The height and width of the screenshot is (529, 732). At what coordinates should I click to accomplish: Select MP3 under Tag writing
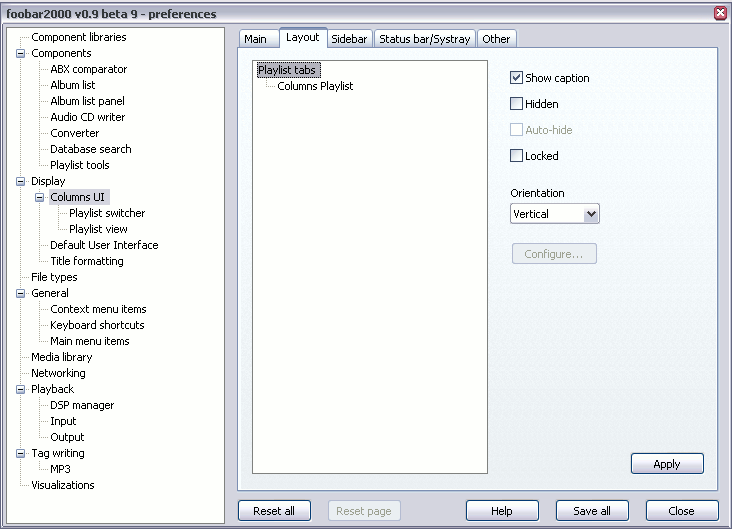coord(60,469)
